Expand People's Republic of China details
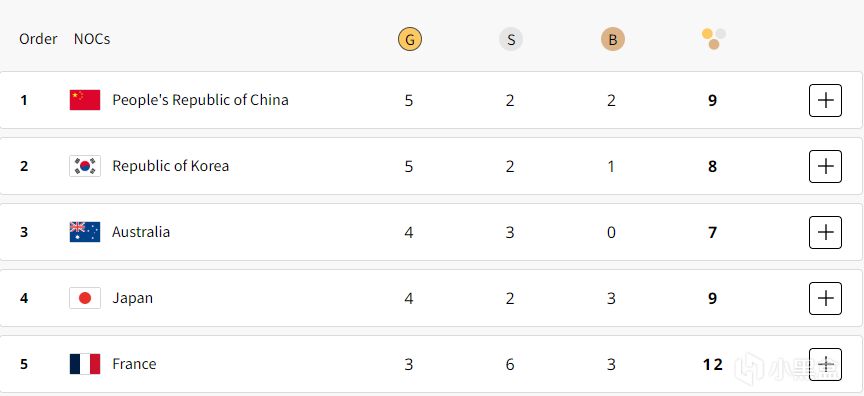 pos(825,100)
